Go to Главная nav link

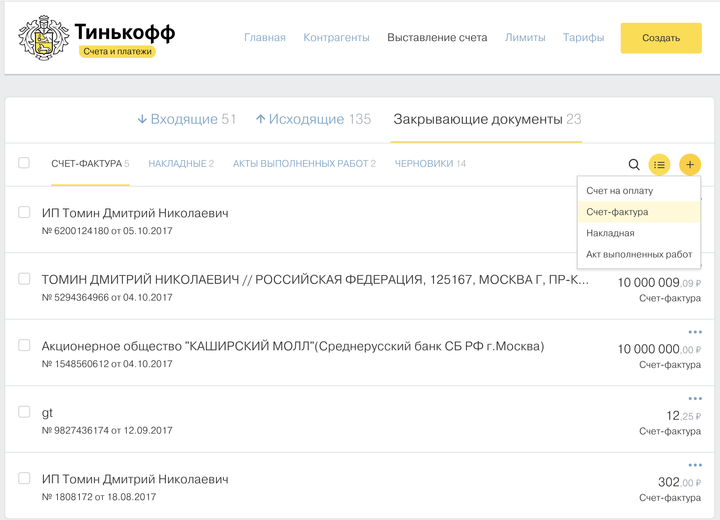[x=264, y=38]
